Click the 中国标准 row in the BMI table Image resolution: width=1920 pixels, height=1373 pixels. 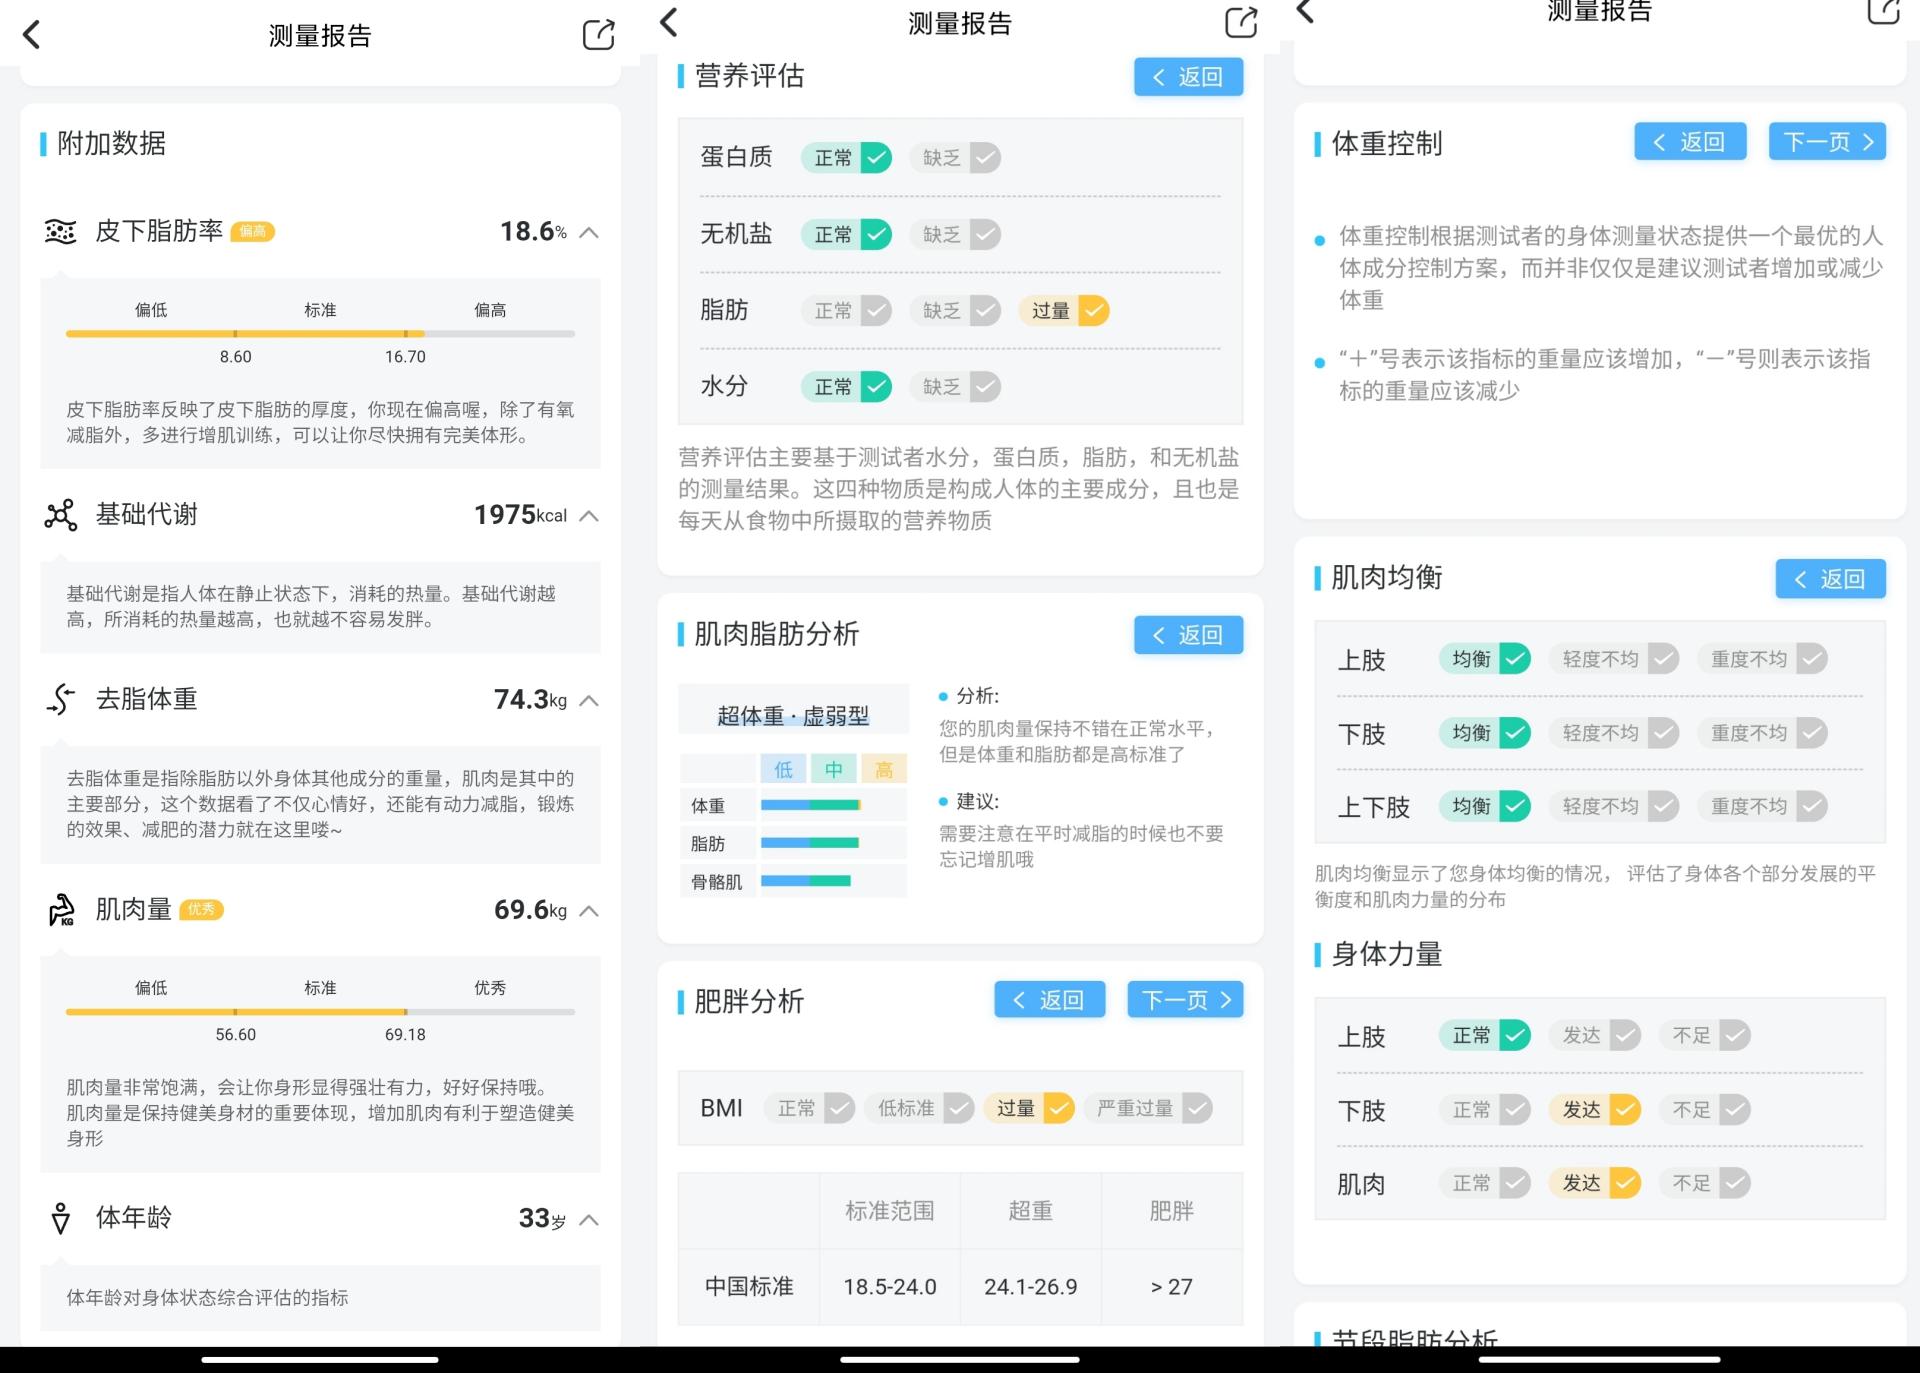pos(748,1287)
